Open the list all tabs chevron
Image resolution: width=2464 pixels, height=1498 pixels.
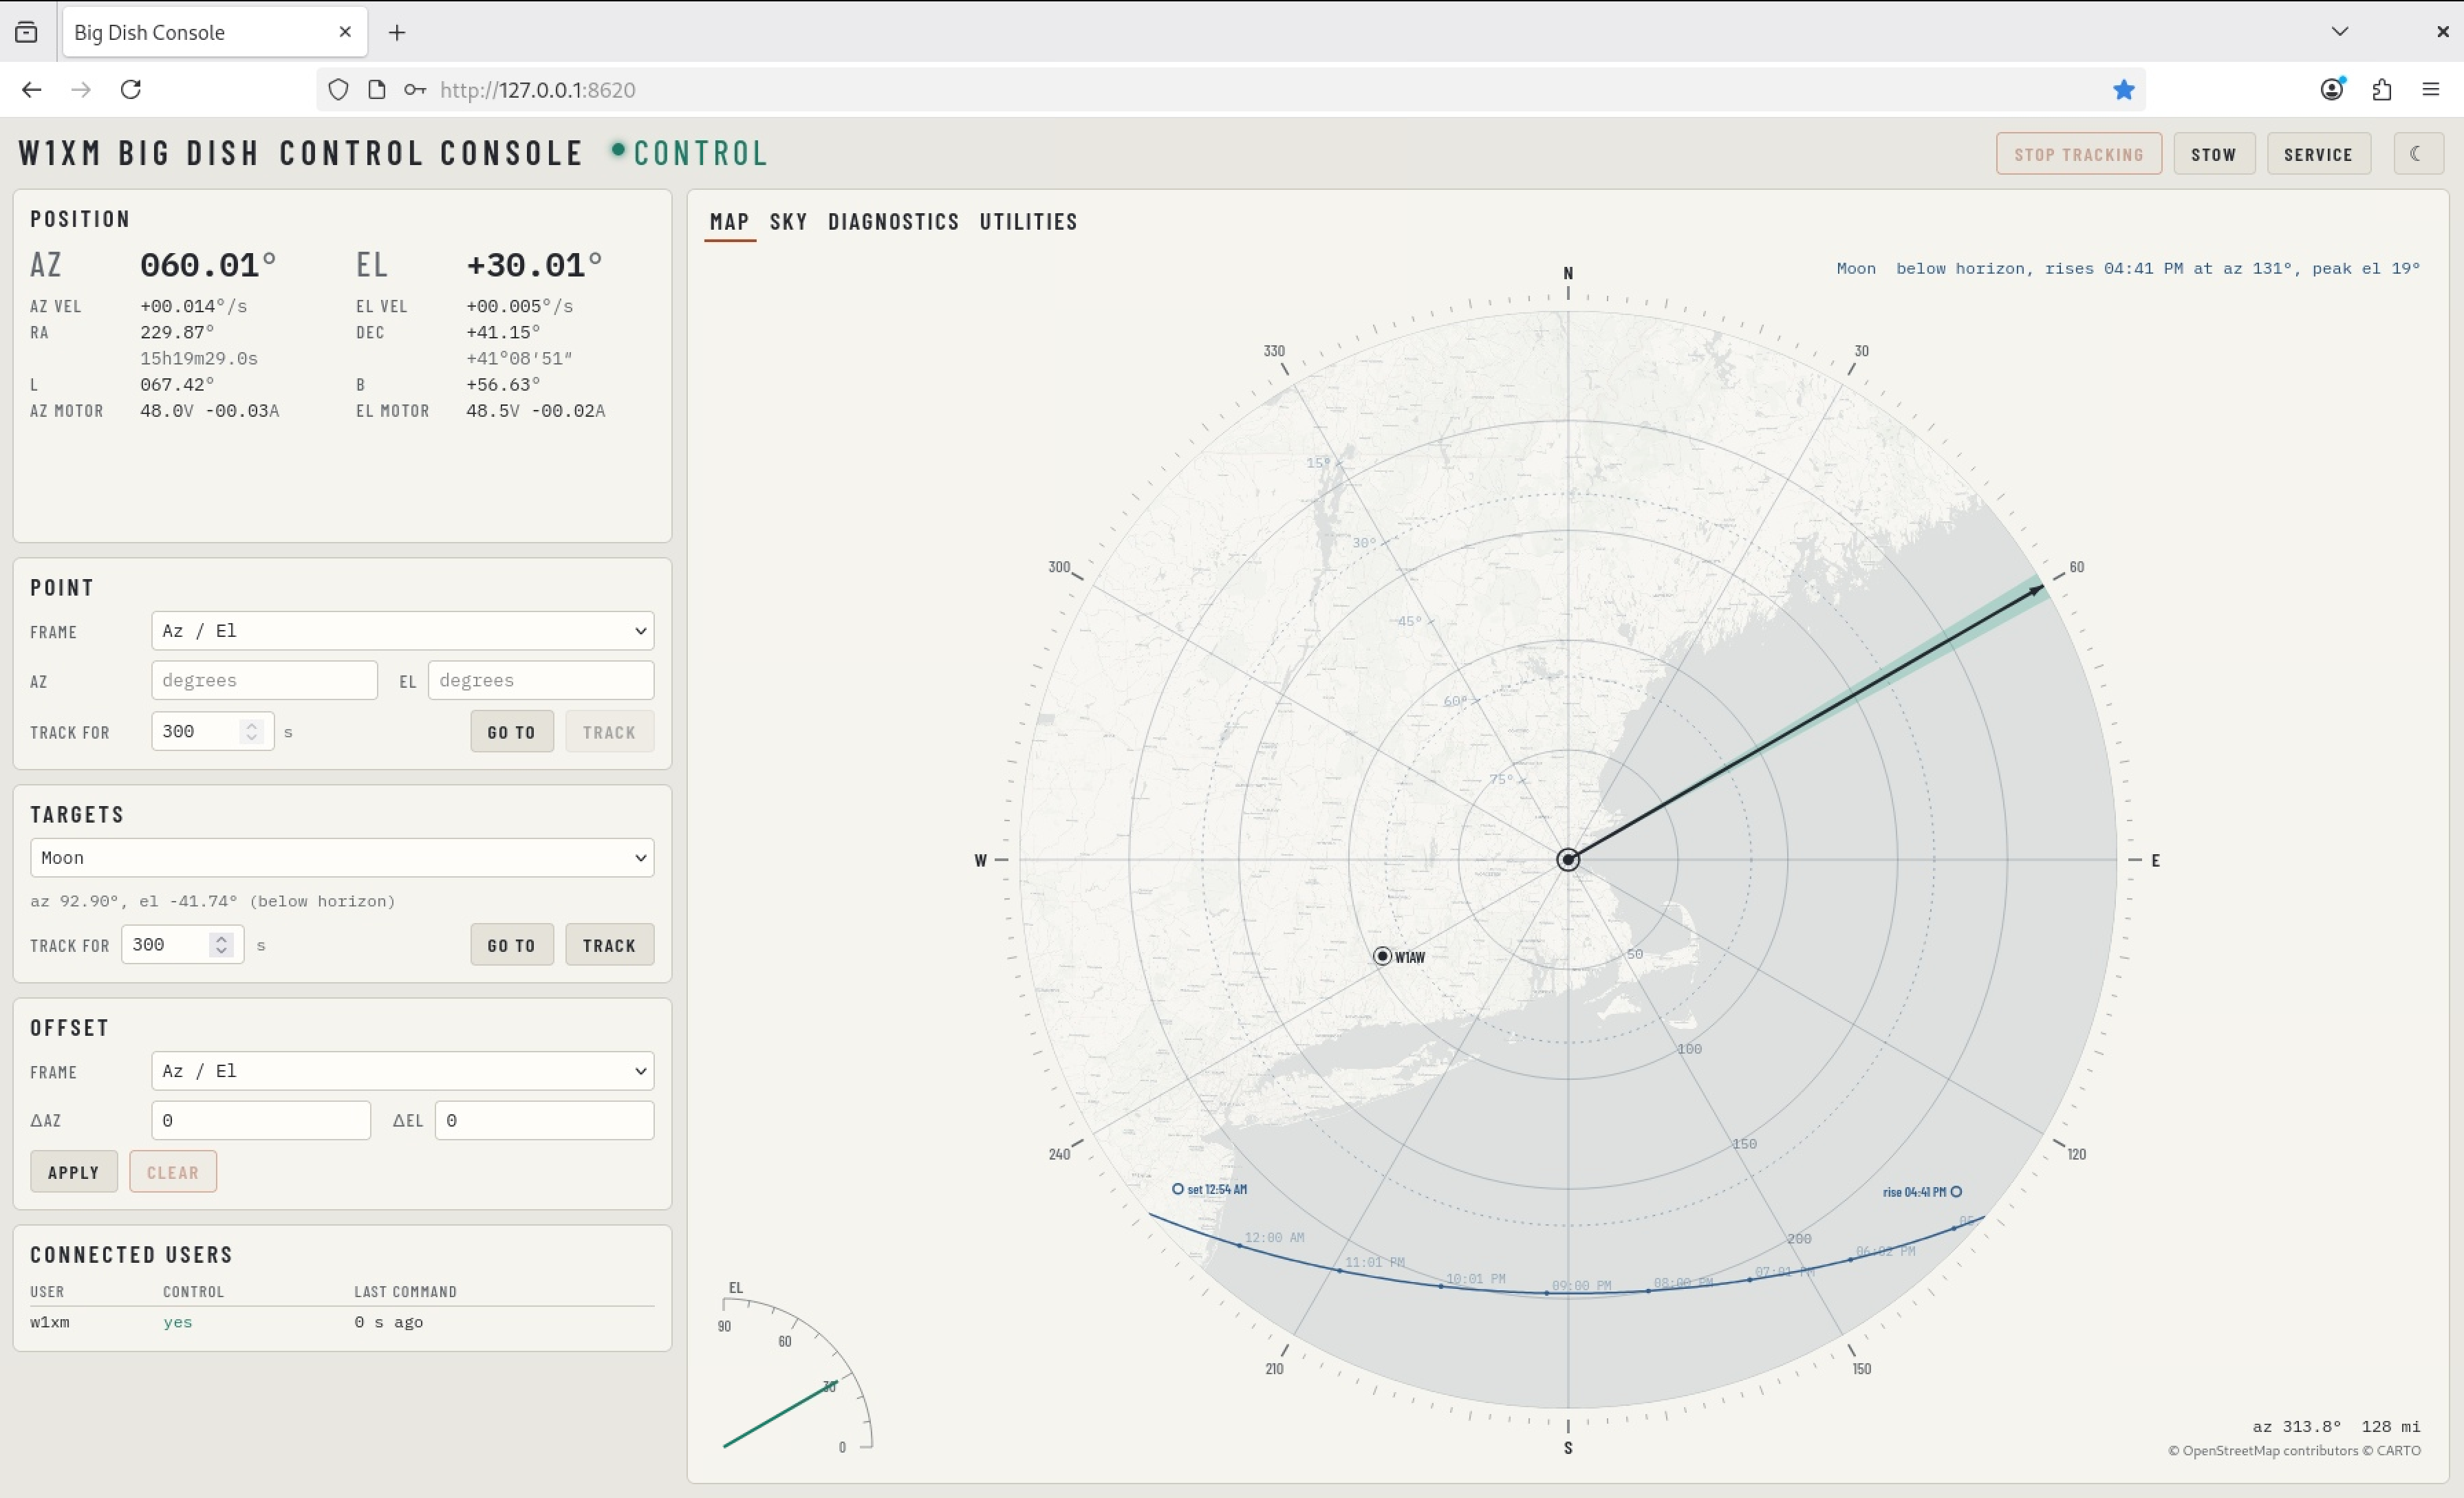coord(2339,32)
